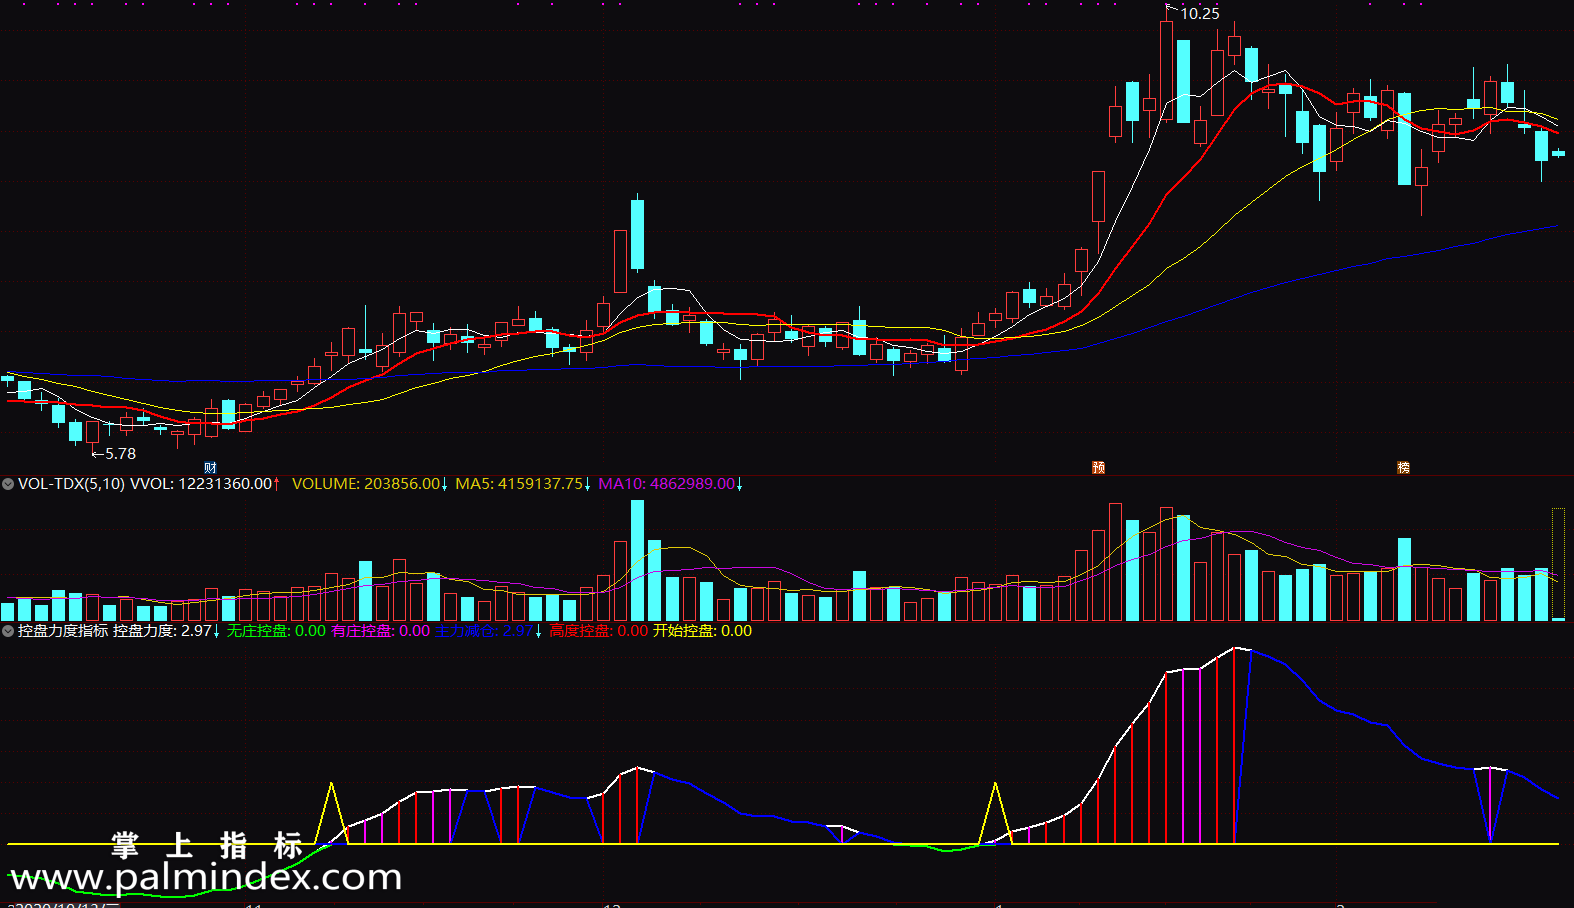Select the 控盘力度指标 indicator title

[63, 631]
